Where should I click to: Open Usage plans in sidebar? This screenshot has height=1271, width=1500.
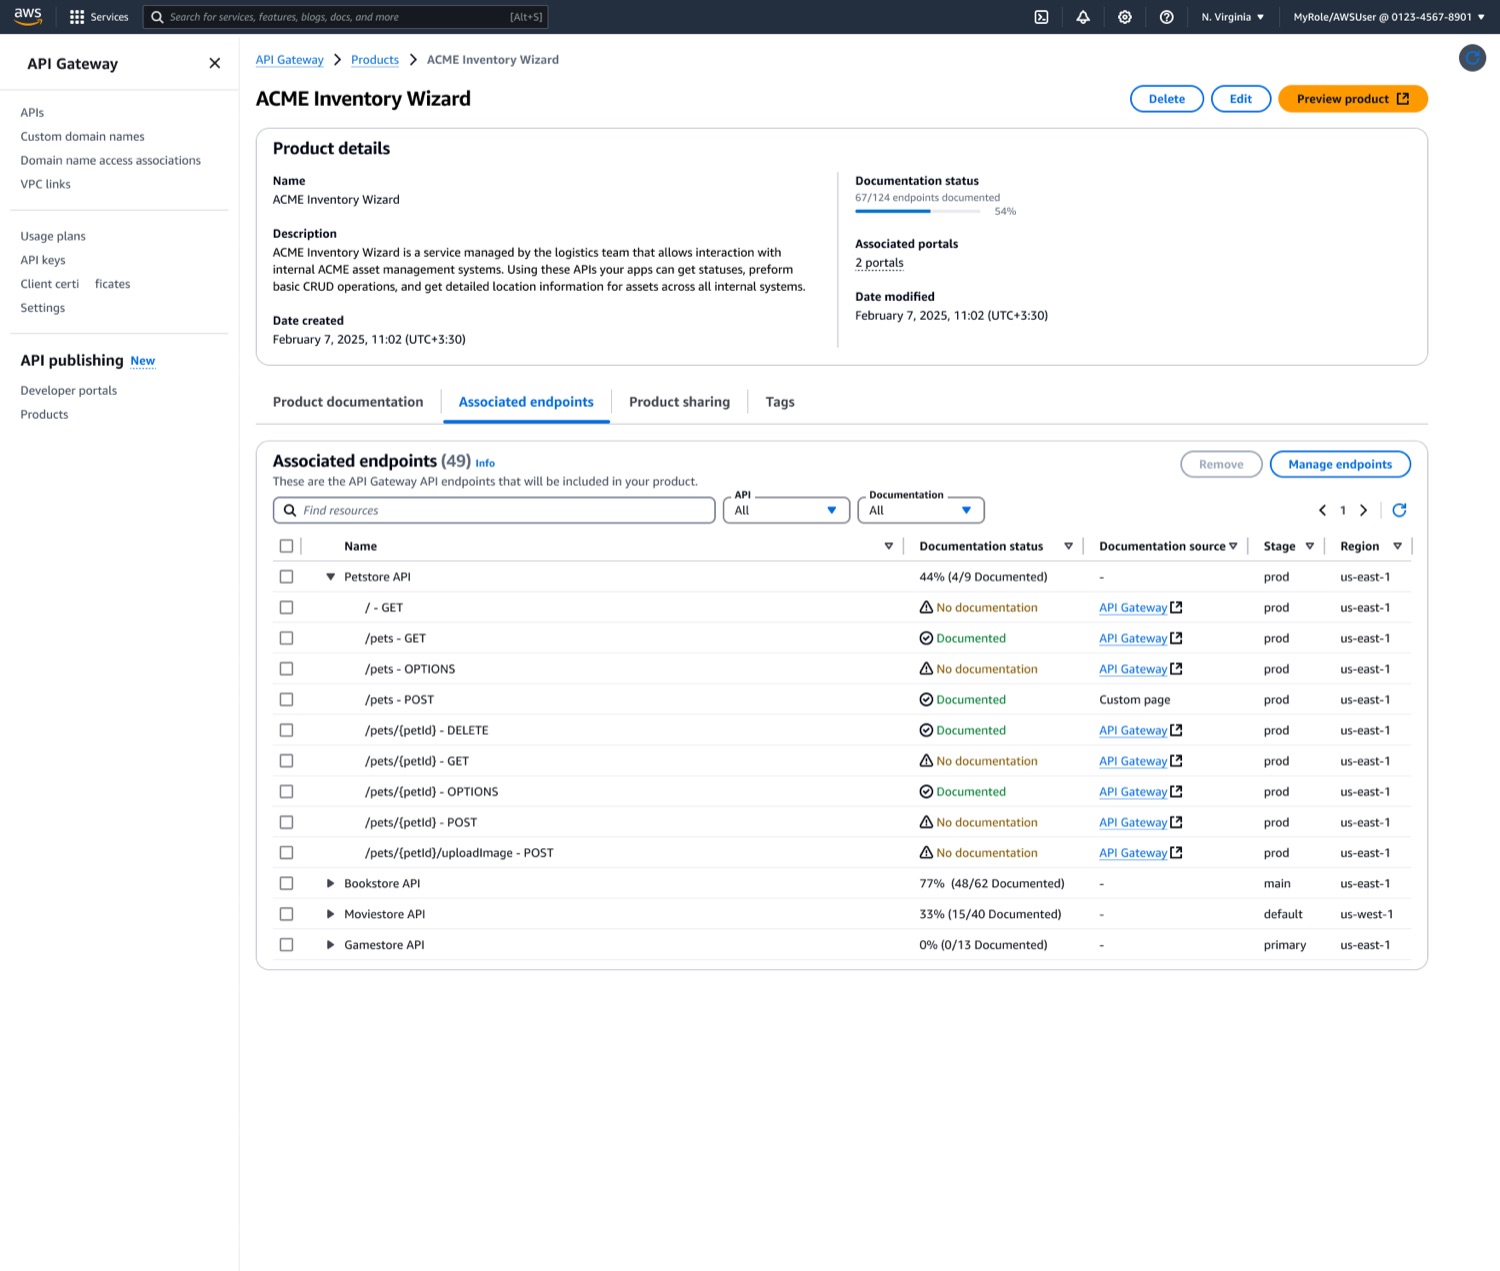click(53, 236)
